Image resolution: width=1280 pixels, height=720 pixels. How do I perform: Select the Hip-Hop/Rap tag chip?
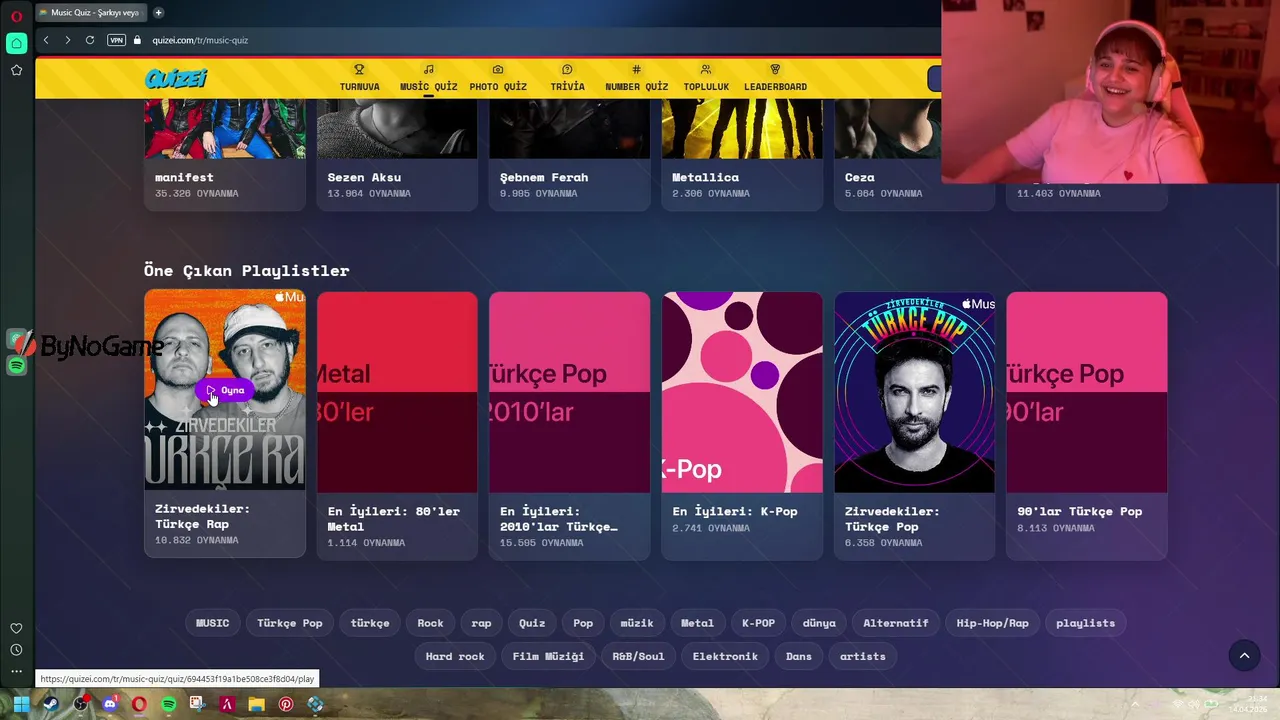point(992,623)
